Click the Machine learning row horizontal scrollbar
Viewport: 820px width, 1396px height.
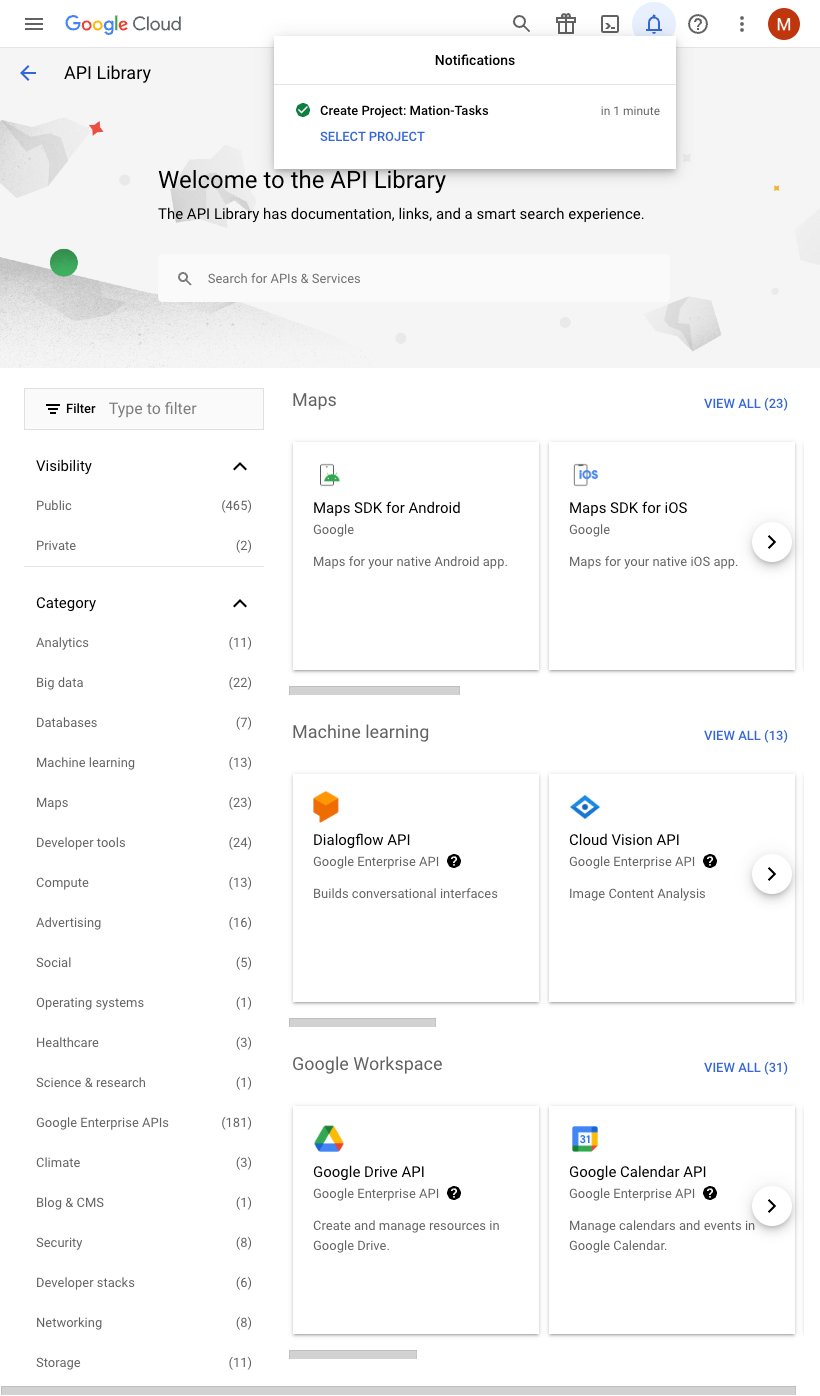pyautogui.click(x=363, y=1022)
